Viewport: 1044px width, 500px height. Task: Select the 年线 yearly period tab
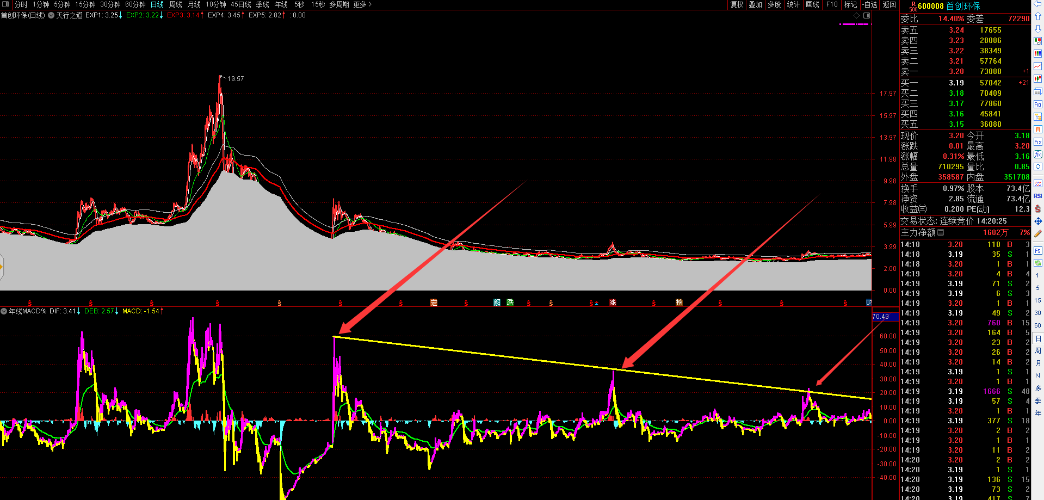pyautogui.click(x=281, y=5)
